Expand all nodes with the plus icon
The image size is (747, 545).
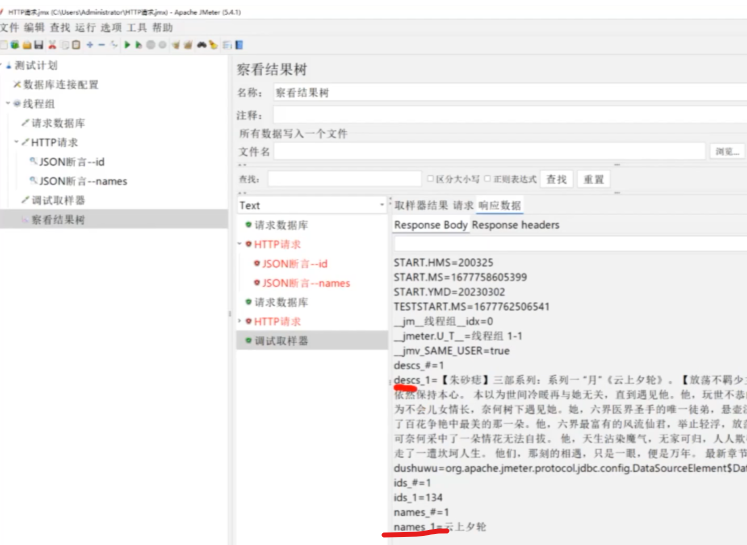pyautogui.click(x=90, y=45)
